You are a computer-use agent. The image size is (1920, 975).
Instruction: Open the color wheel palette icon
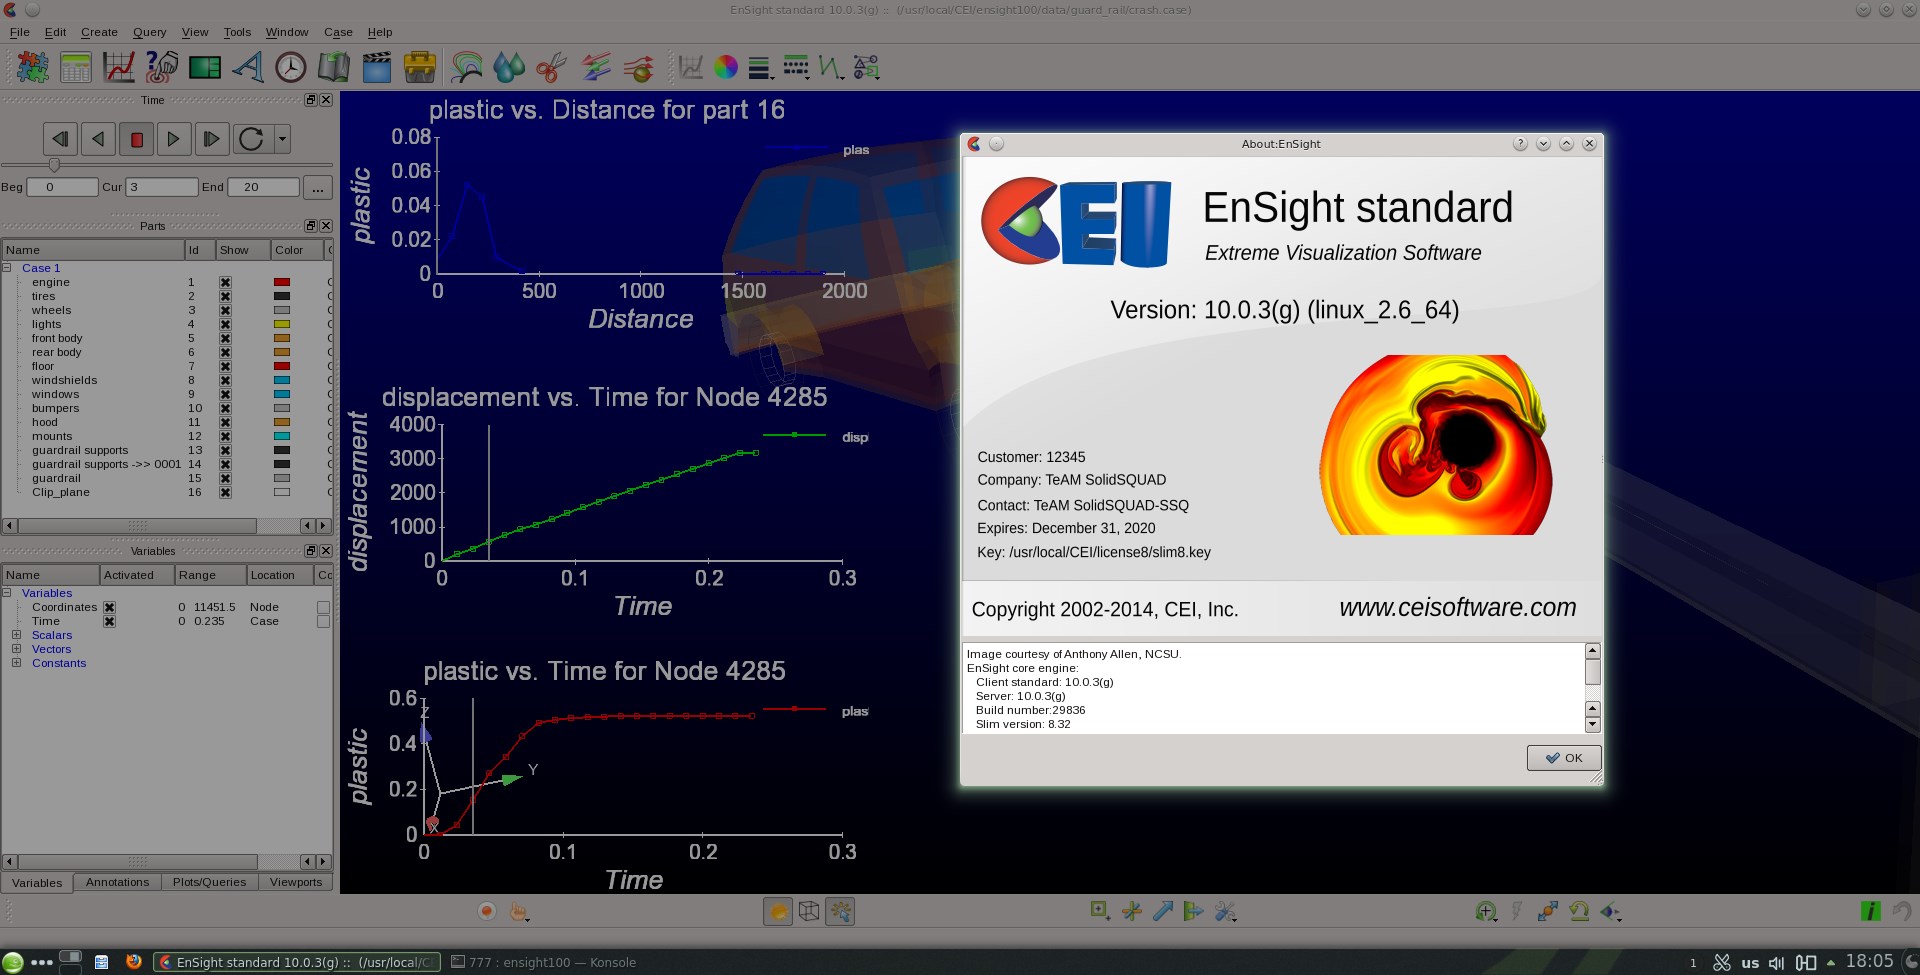click(726, 68)
